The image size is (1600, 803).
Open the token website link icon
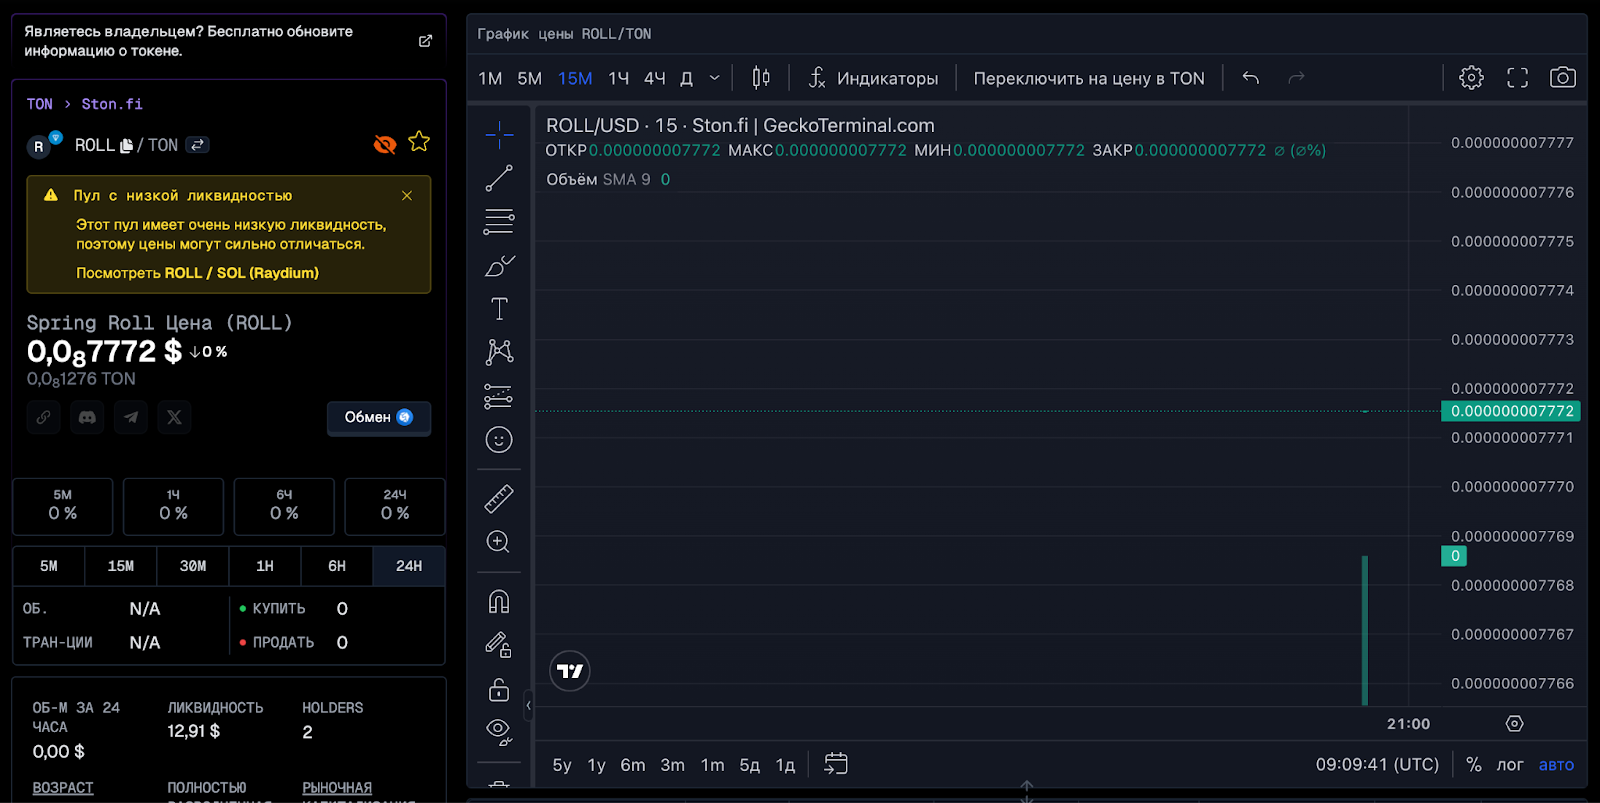[44, 417]
